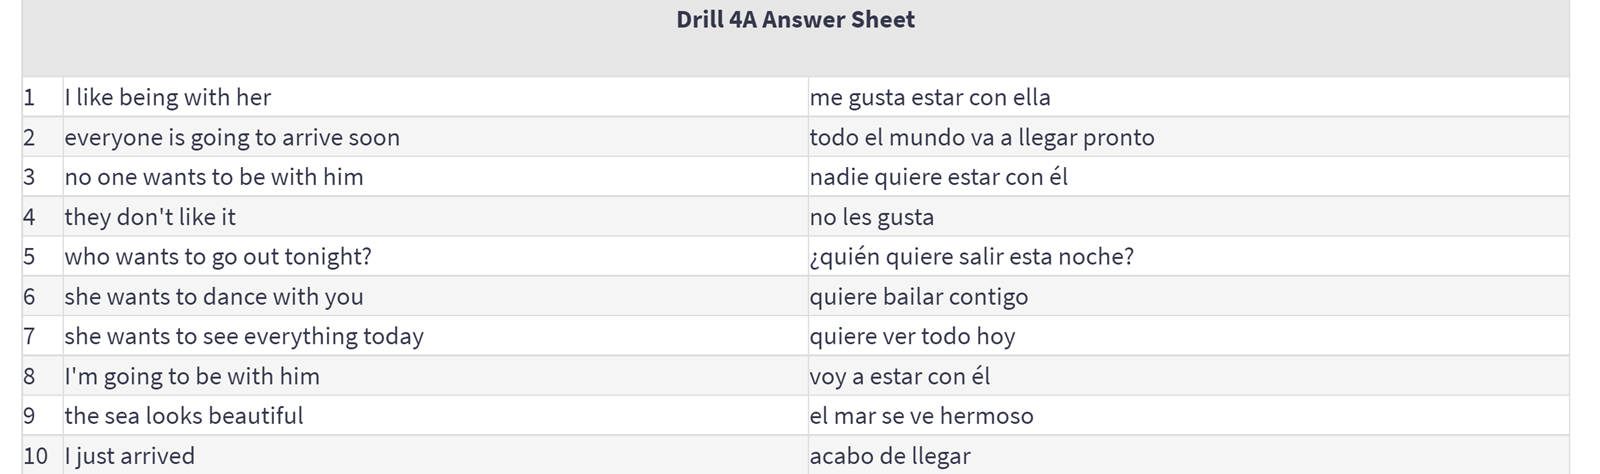Click "todo el mundo va a llegar pronto"
Screen dimensions: 1600x474
coord(982,137)
